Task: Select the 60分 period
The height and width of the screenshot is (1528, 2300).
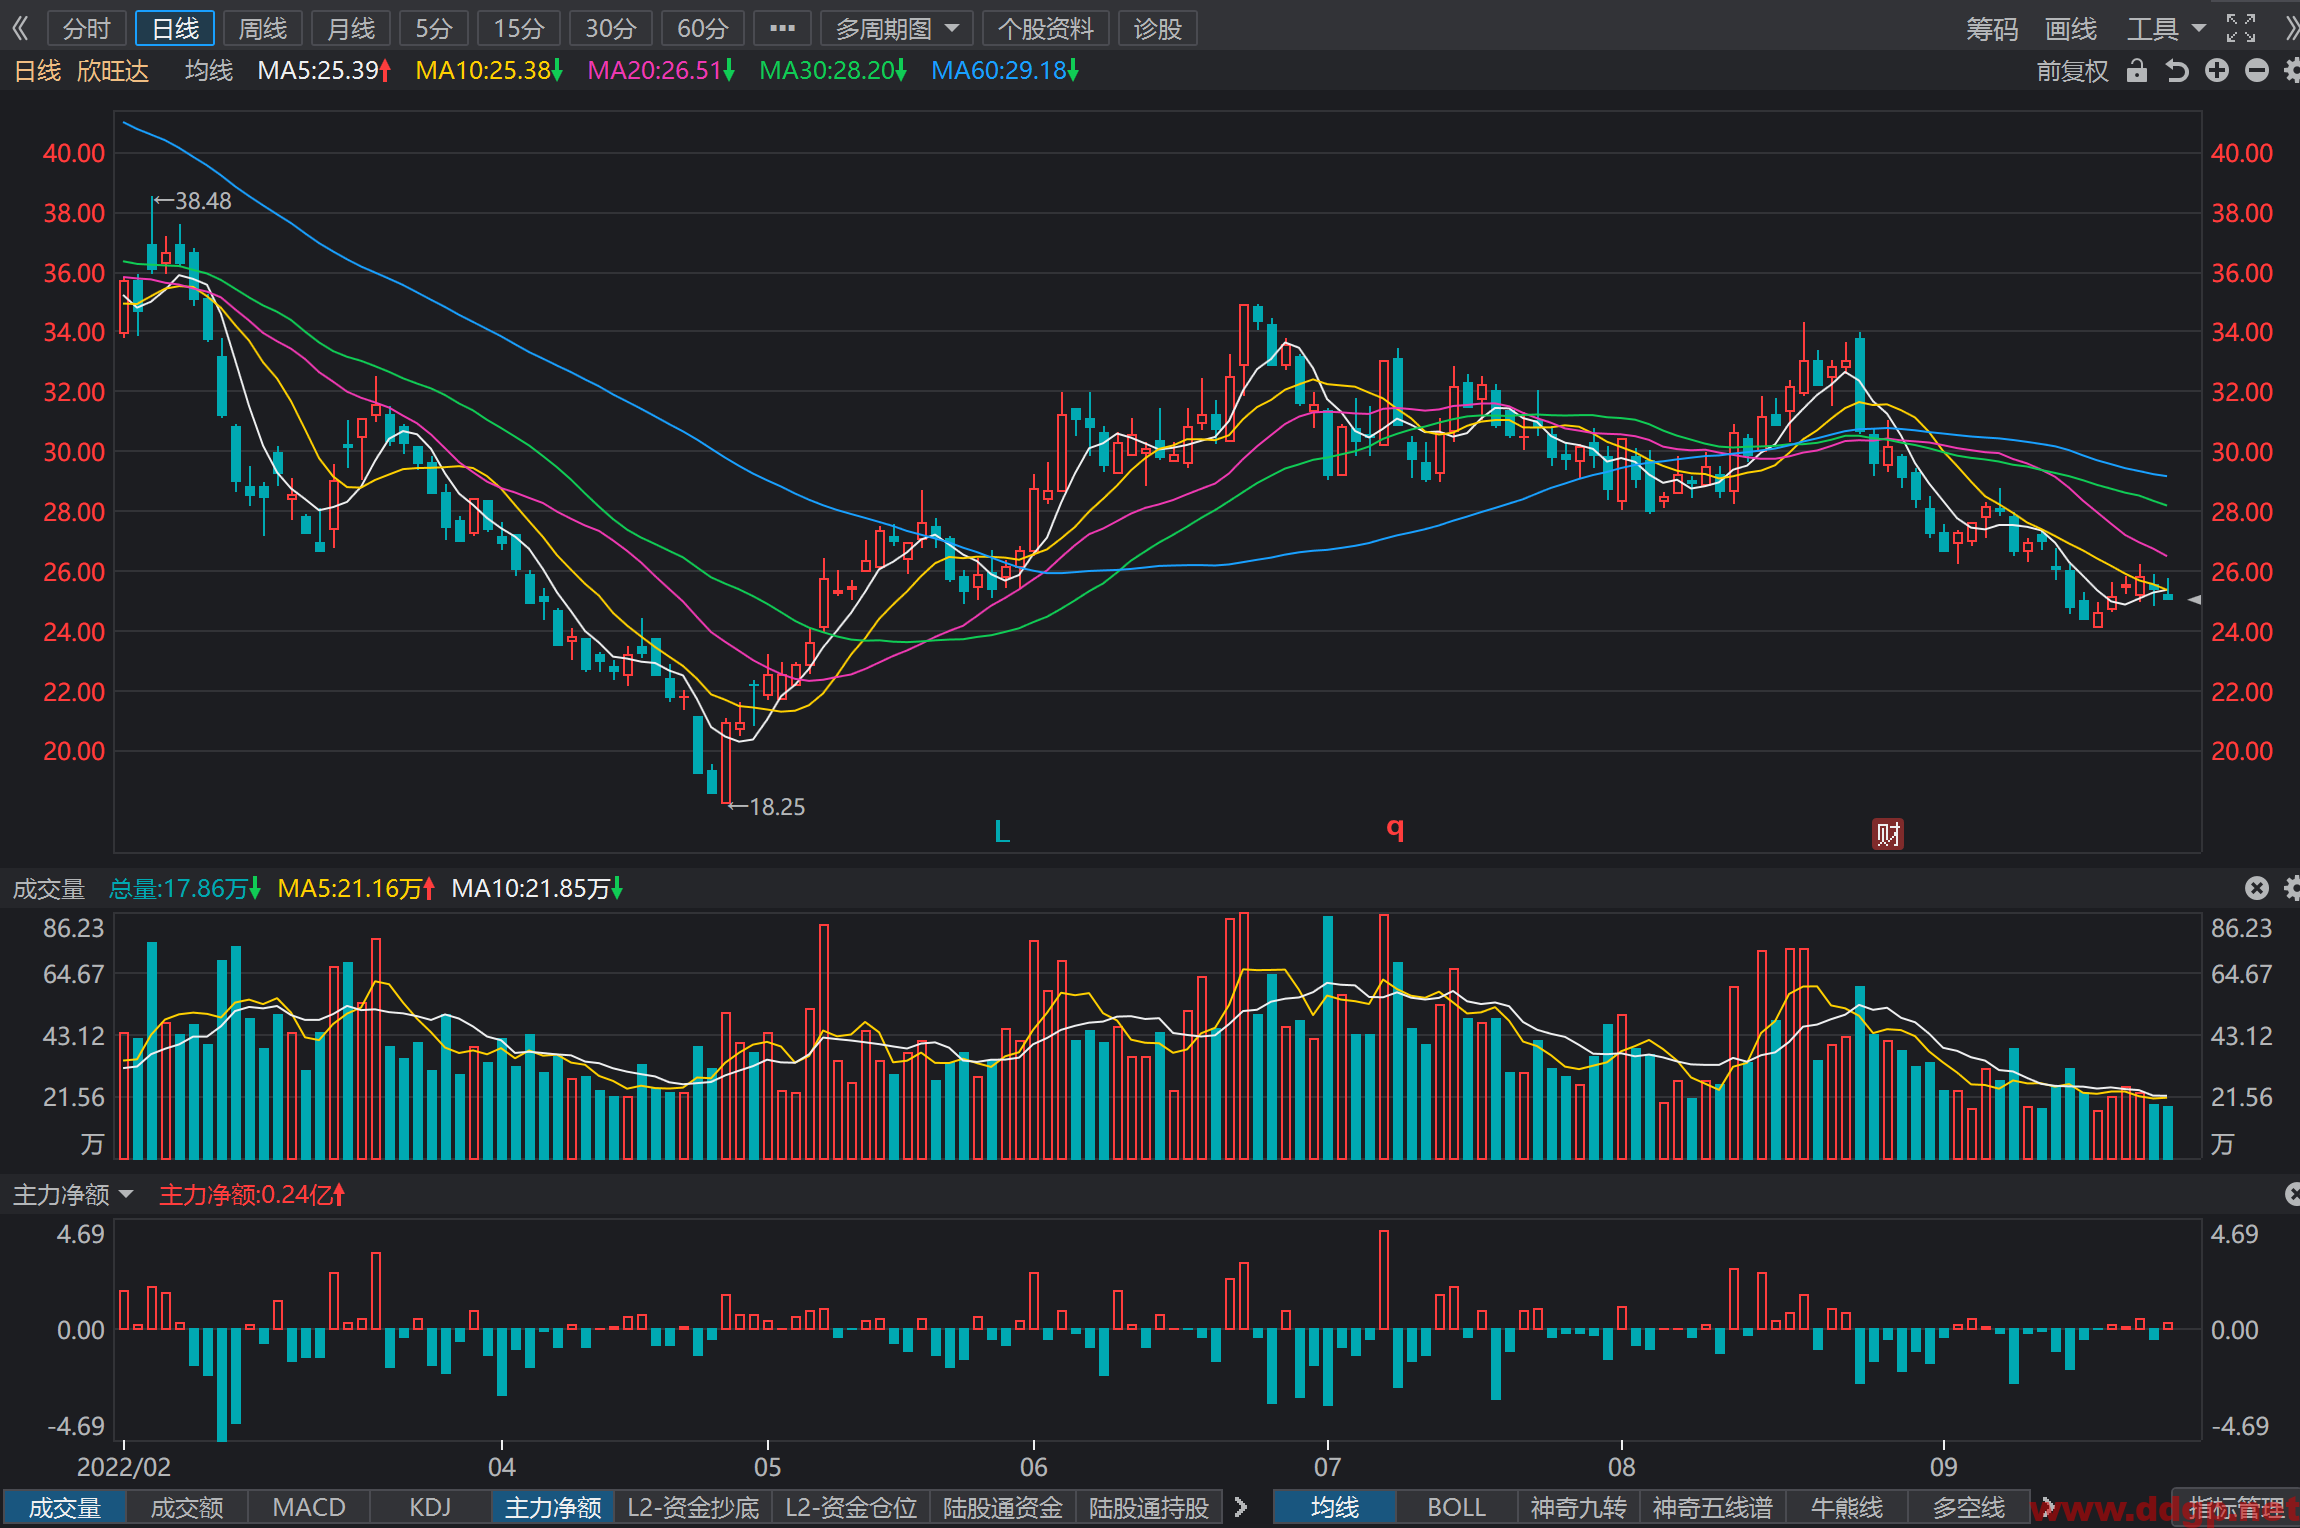Action: (x=703, y=28)
